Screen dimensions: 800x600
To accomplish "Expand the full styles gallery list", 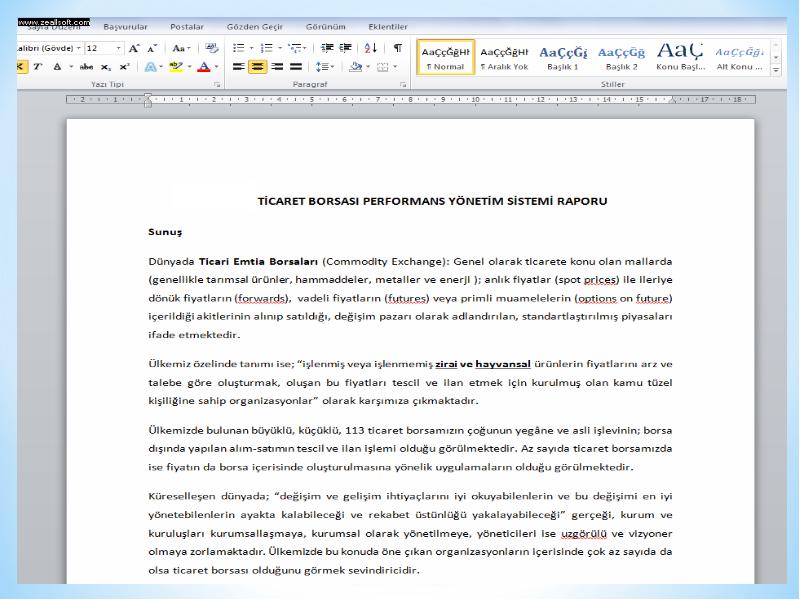I will click(776, 70).
